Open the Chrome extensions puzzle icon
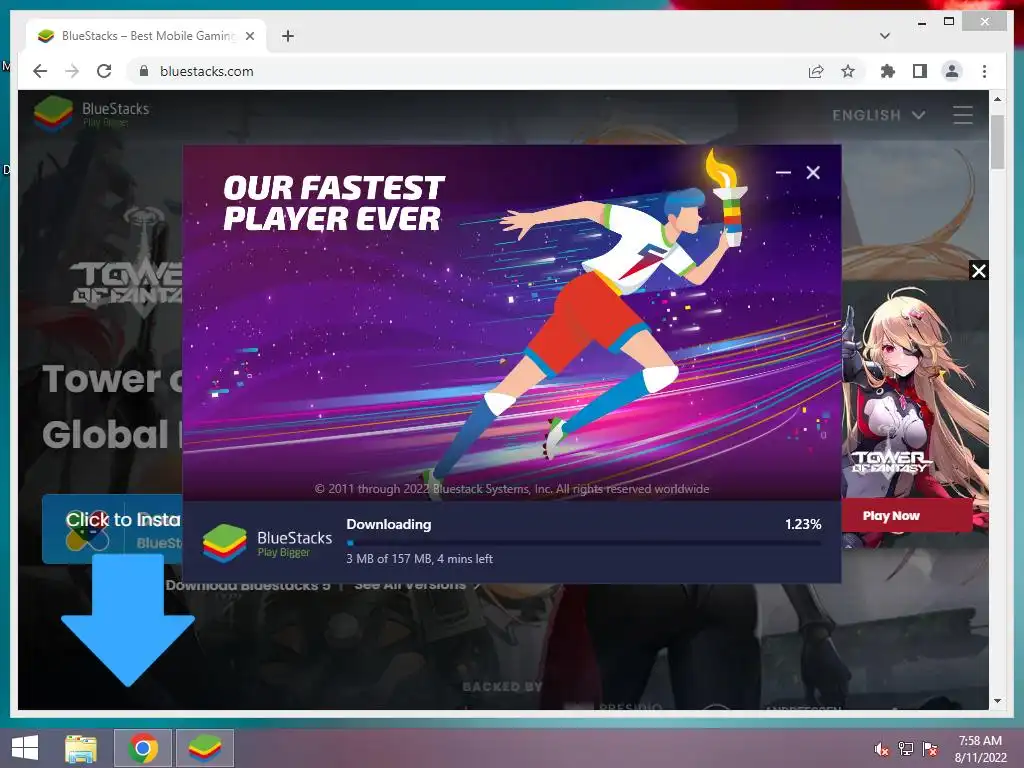 [x=888, y=71]
